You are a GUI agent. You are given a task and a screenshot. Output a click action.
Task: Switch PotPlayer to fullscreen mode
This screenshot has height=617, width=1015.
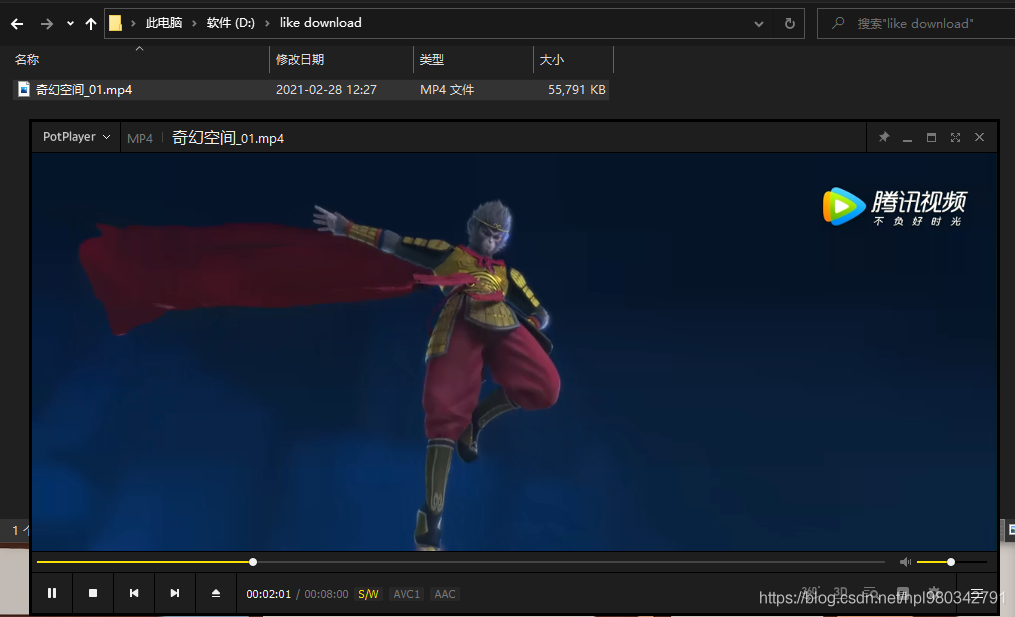(x=955, y=137)
